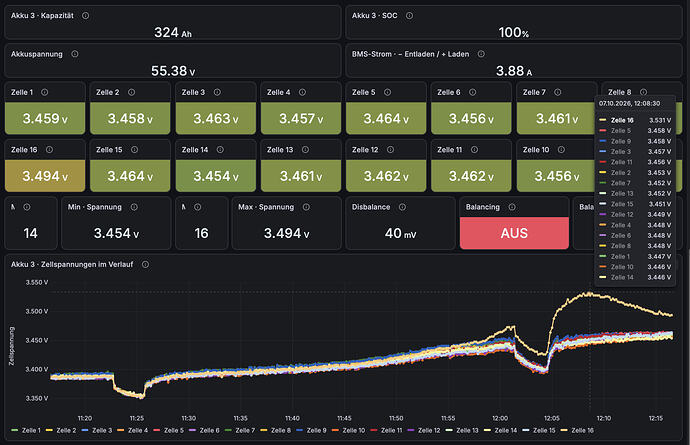
Task: Open the Zelle 13 info icon
Action: [x=305, y=150]
